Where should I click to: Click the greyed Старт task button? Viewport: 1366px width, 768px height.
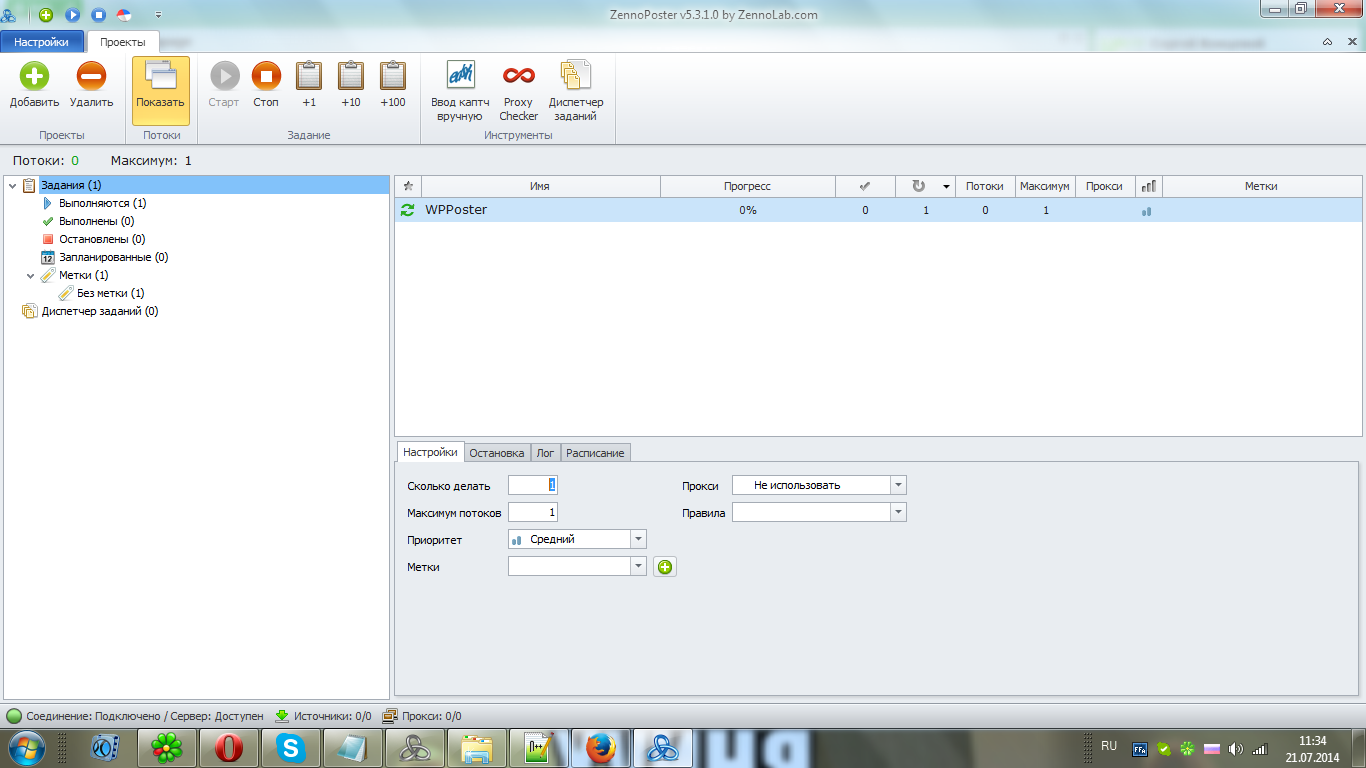224,86
